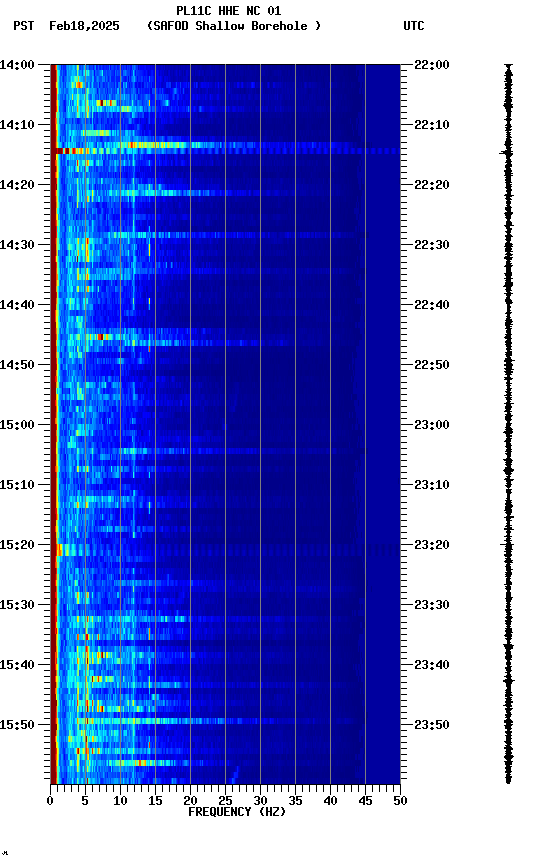Click the 22:10 UTC time label

[x=432, y=125]
